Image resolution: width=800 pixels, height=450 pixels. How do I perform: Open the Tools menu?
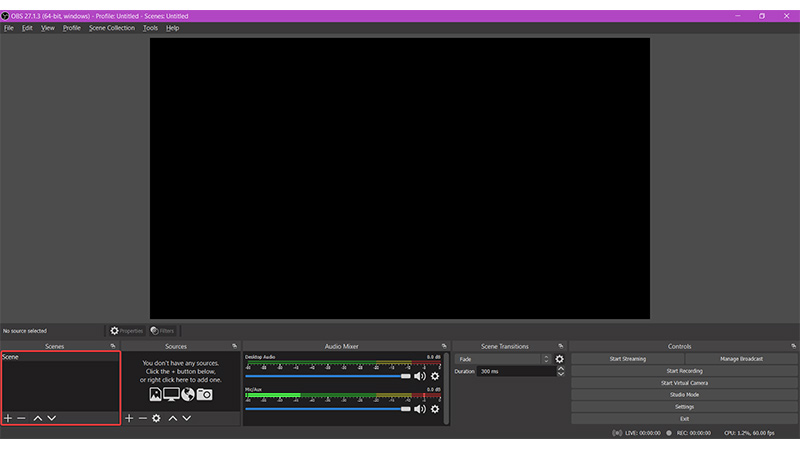150,28
